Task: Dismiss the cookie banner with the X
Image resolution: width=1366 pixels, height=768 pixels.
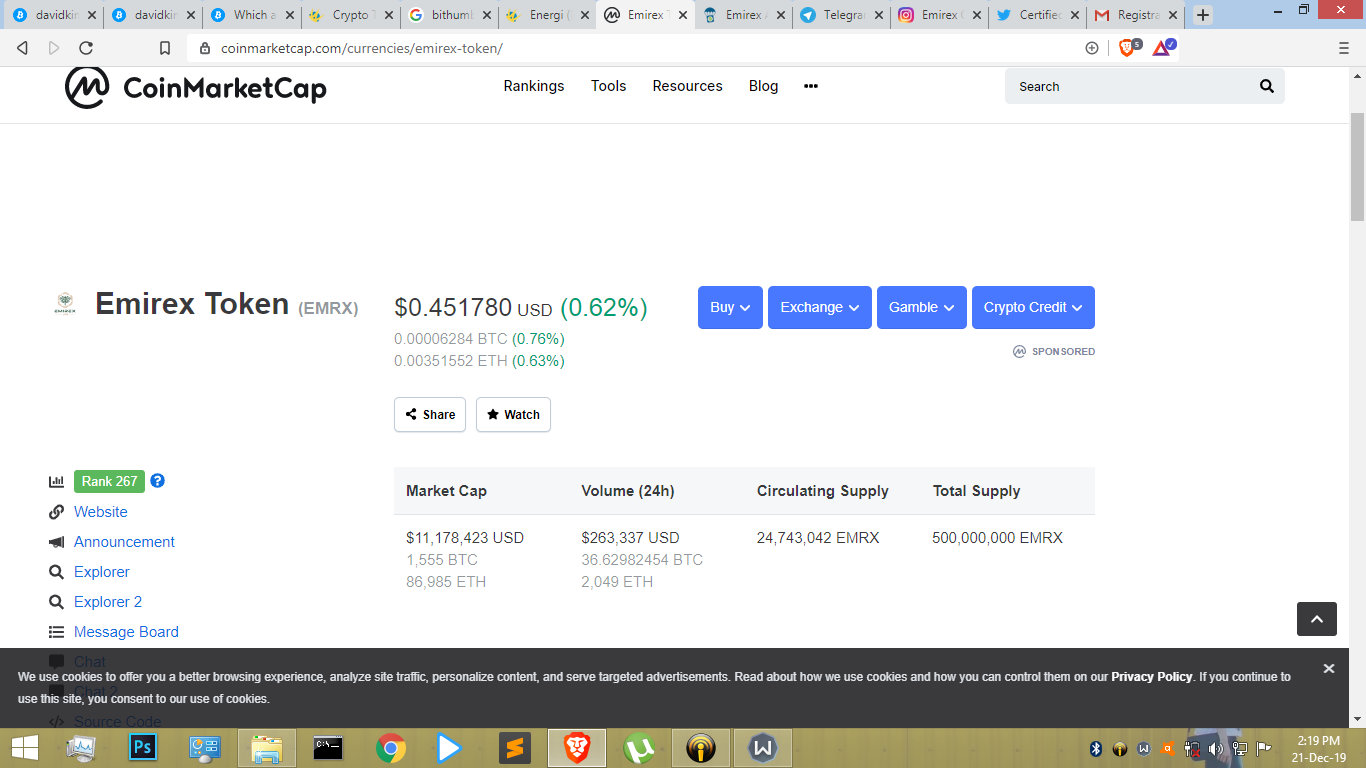Action: pos(1329,668)
